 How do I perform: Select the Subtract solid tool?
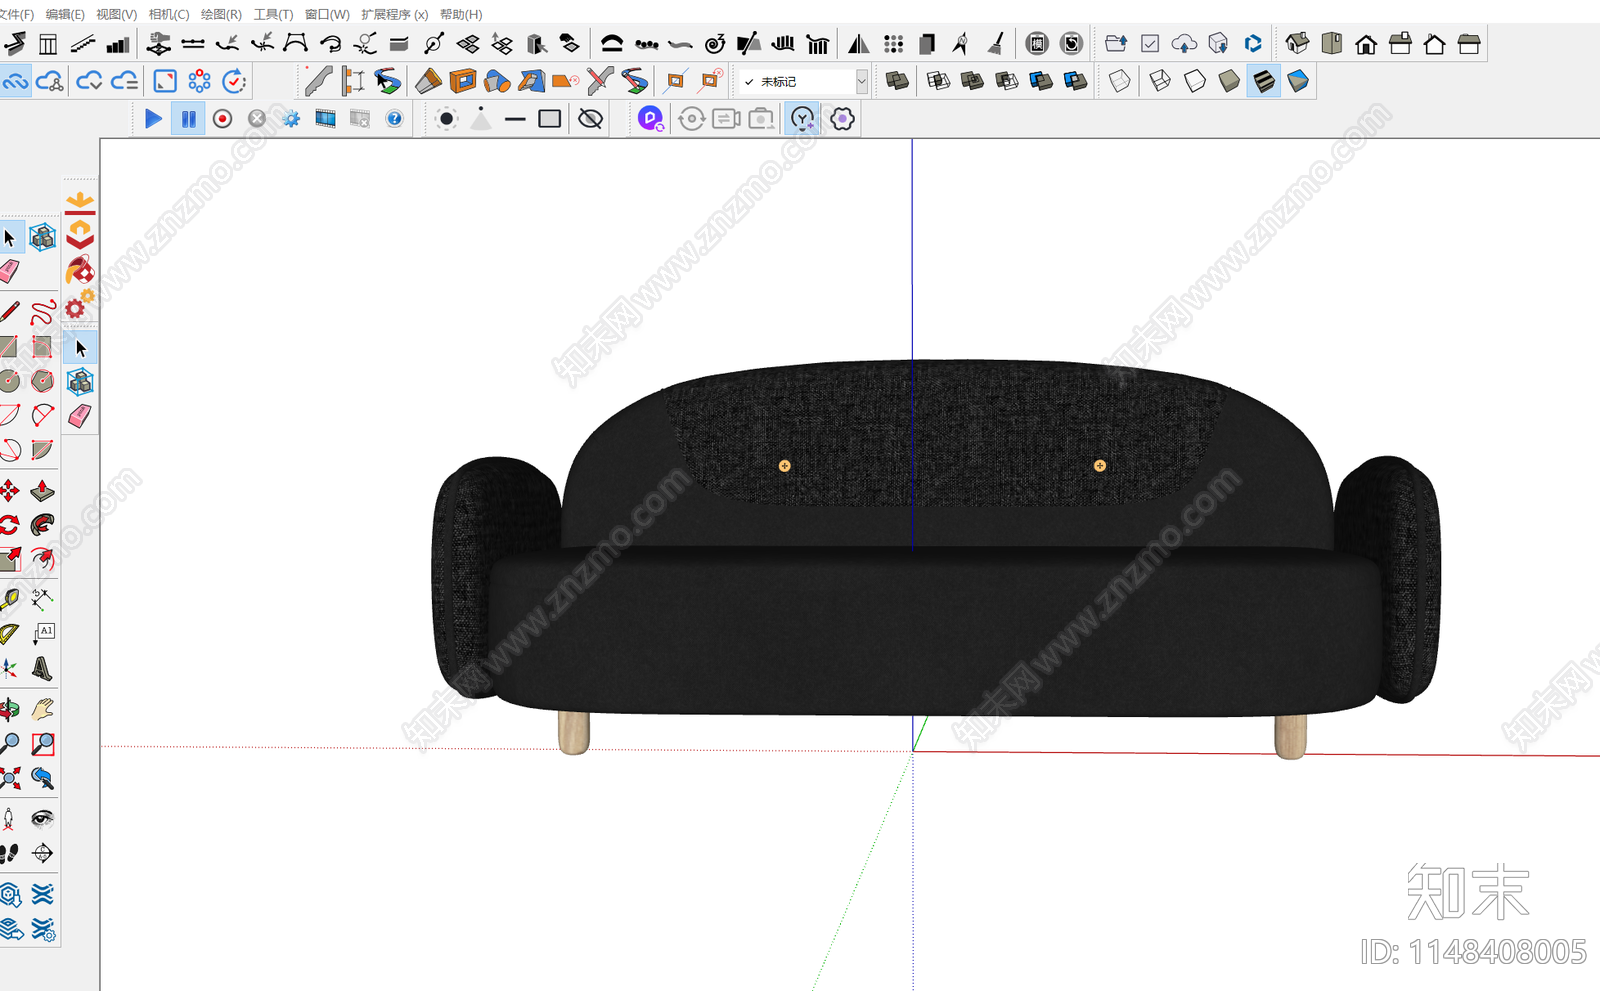click(1007, 81)
